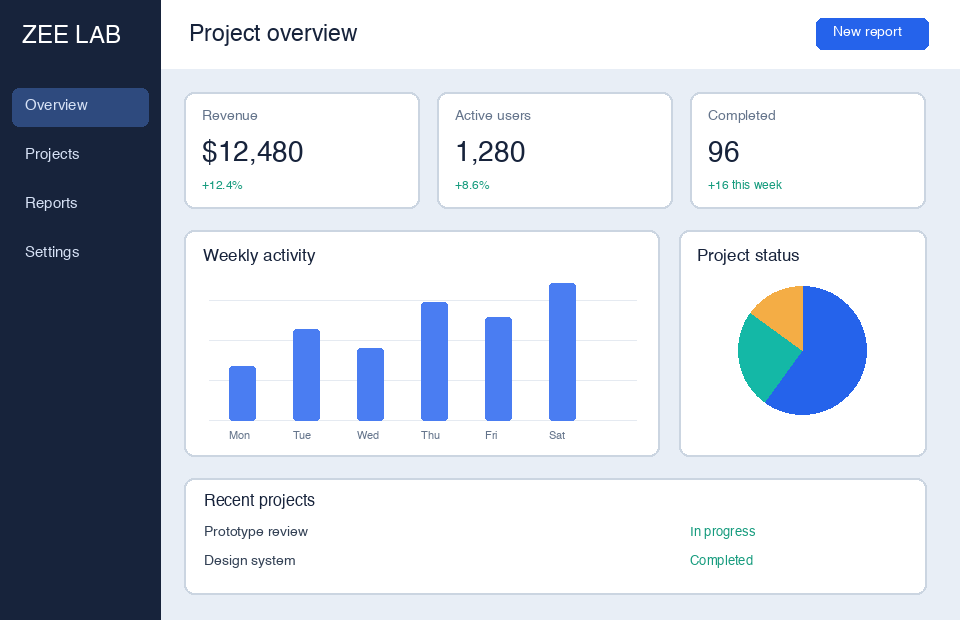The width and height of the screenshot is (960, 620).
Task: Click the ZEE LAB logo text
Action: (71, 34)
